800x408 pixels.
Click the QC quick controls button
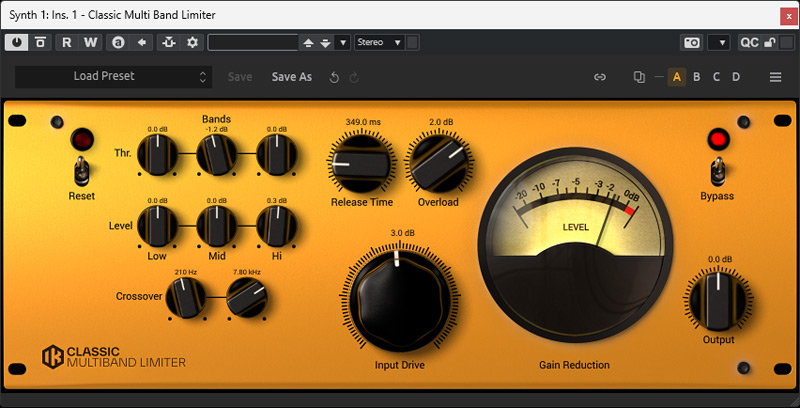click(749, 42)
